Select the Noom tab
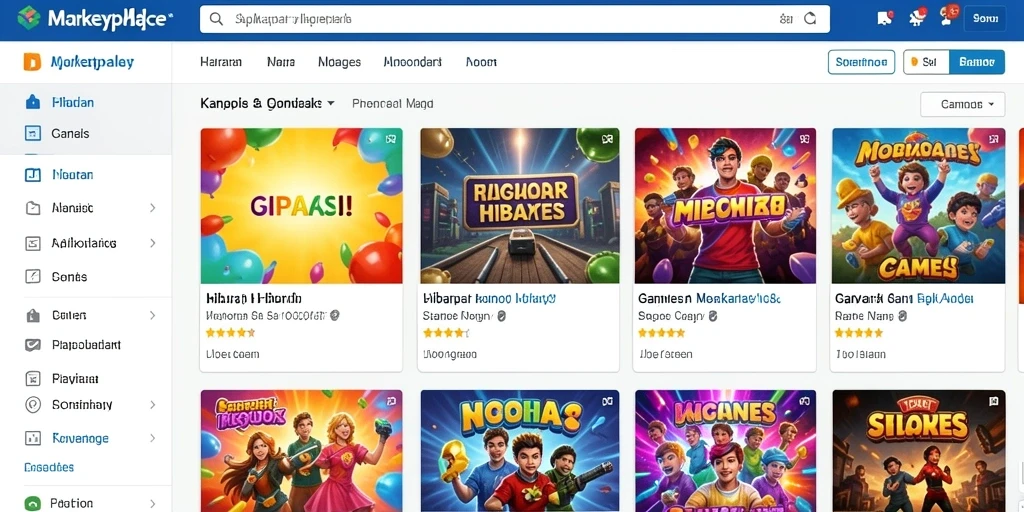The image size is (1024, 512). click(481, 62)
